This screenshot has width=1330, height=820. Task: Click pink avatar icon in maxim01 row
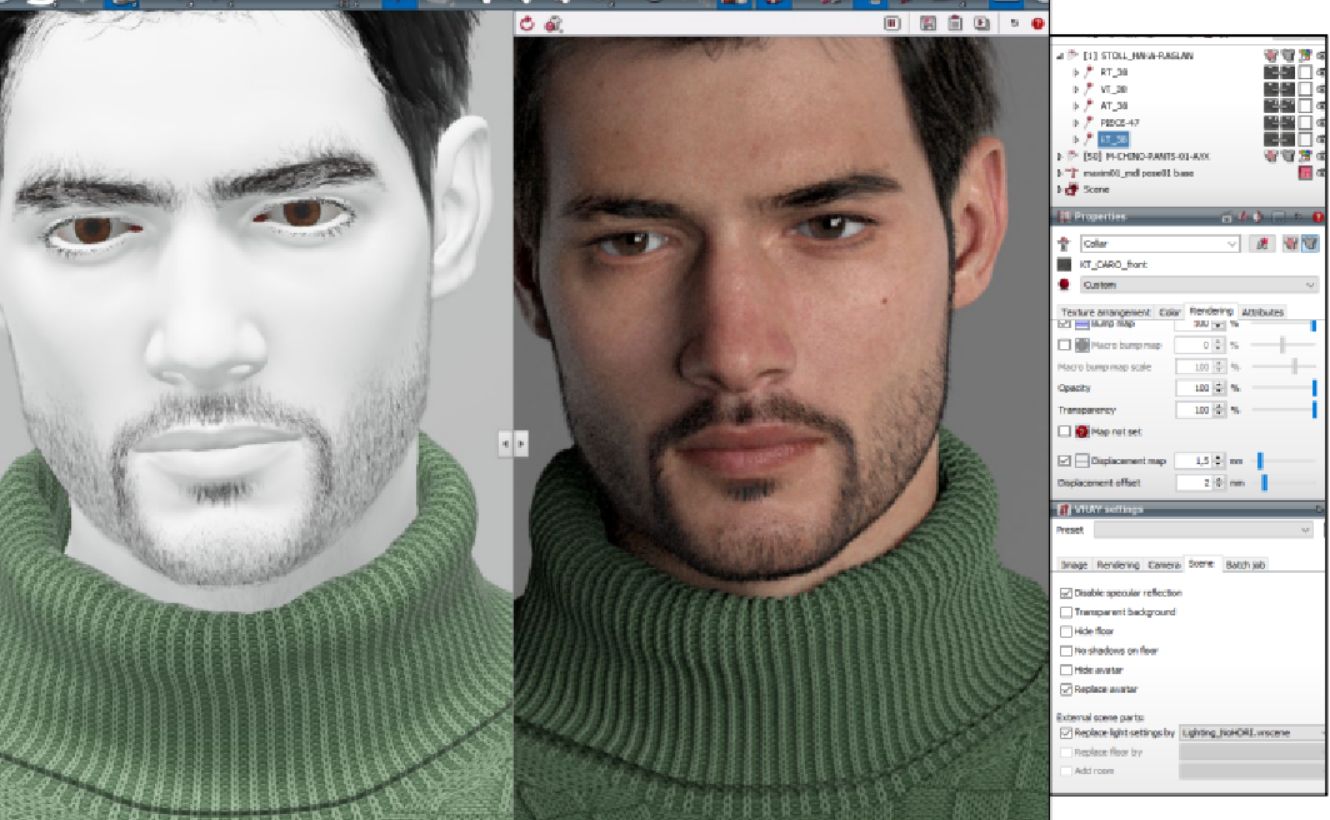click(1305, 173)
